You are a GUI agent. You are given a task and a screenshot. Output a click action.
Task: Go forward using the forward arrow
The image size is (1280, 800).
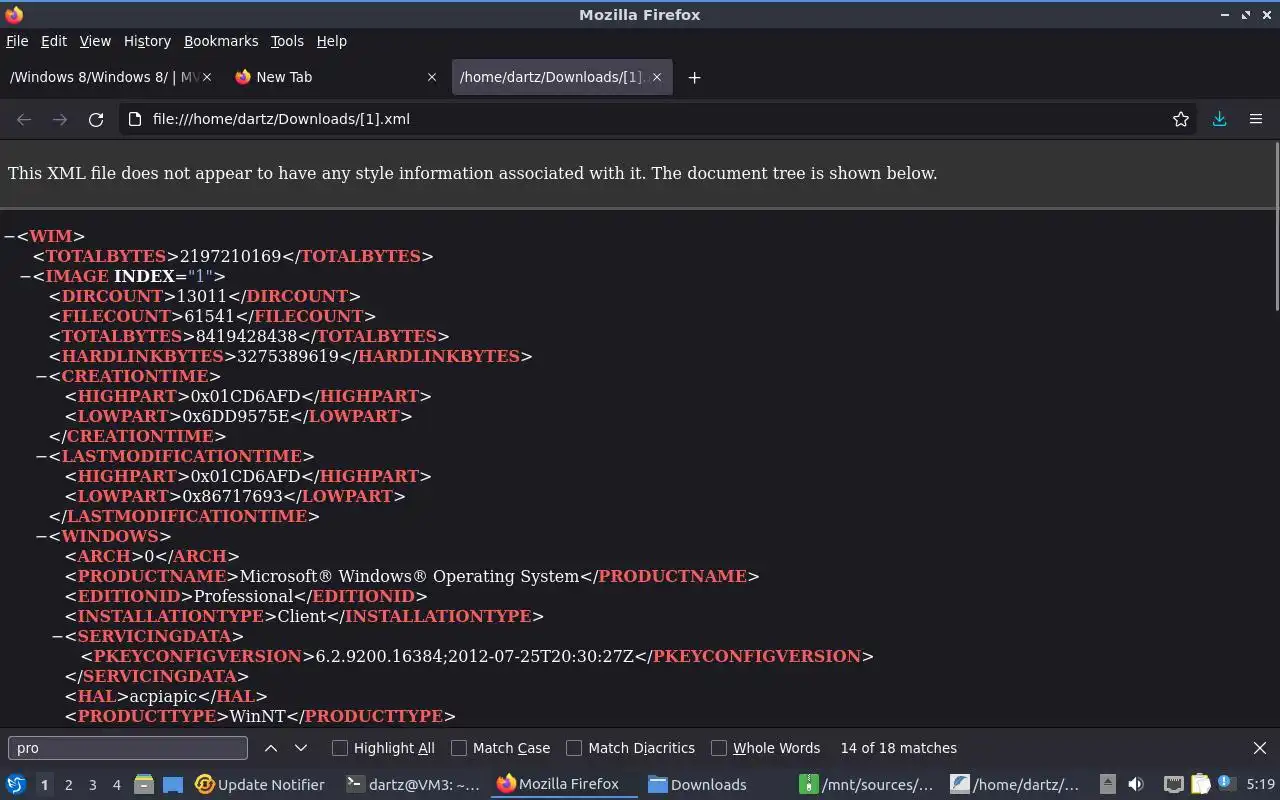[60, 119]
